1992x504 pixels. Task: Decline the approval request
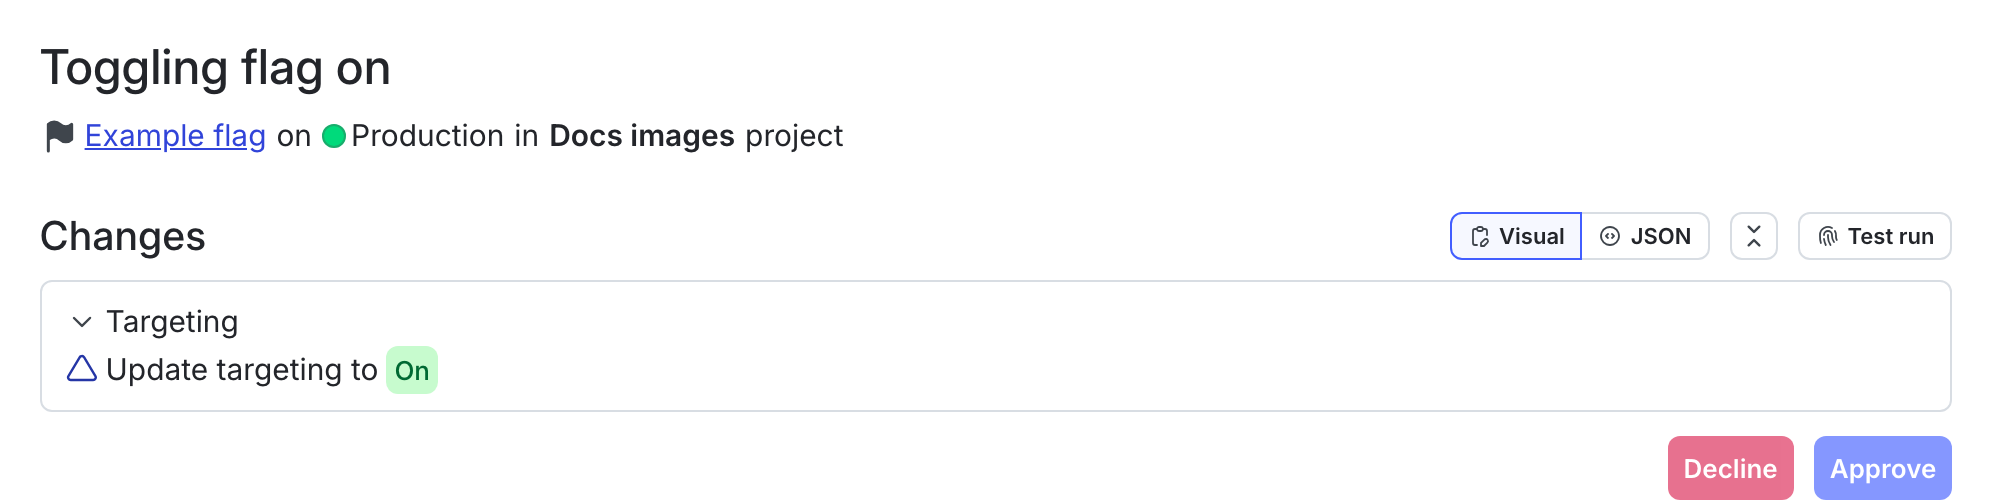1730,468
